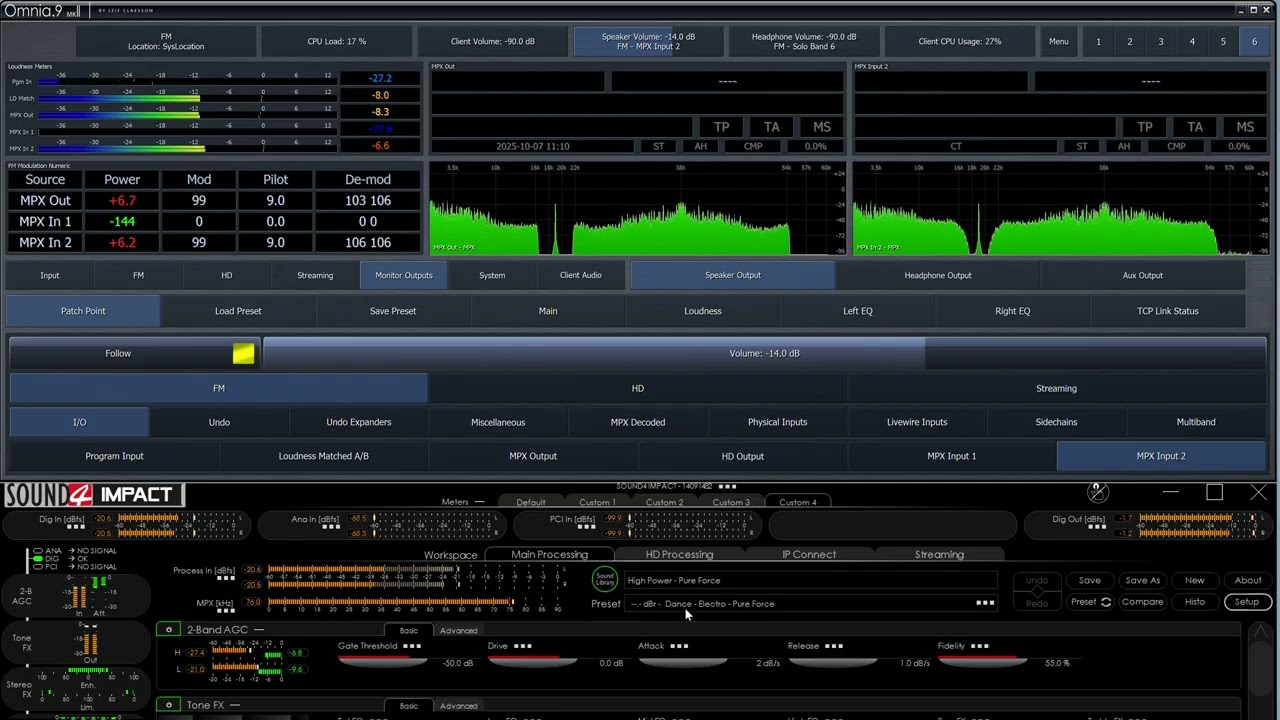1280x720 pixels.
Task: Click the Histo button
Action: pyautogui.click(x=1195, y=602)
